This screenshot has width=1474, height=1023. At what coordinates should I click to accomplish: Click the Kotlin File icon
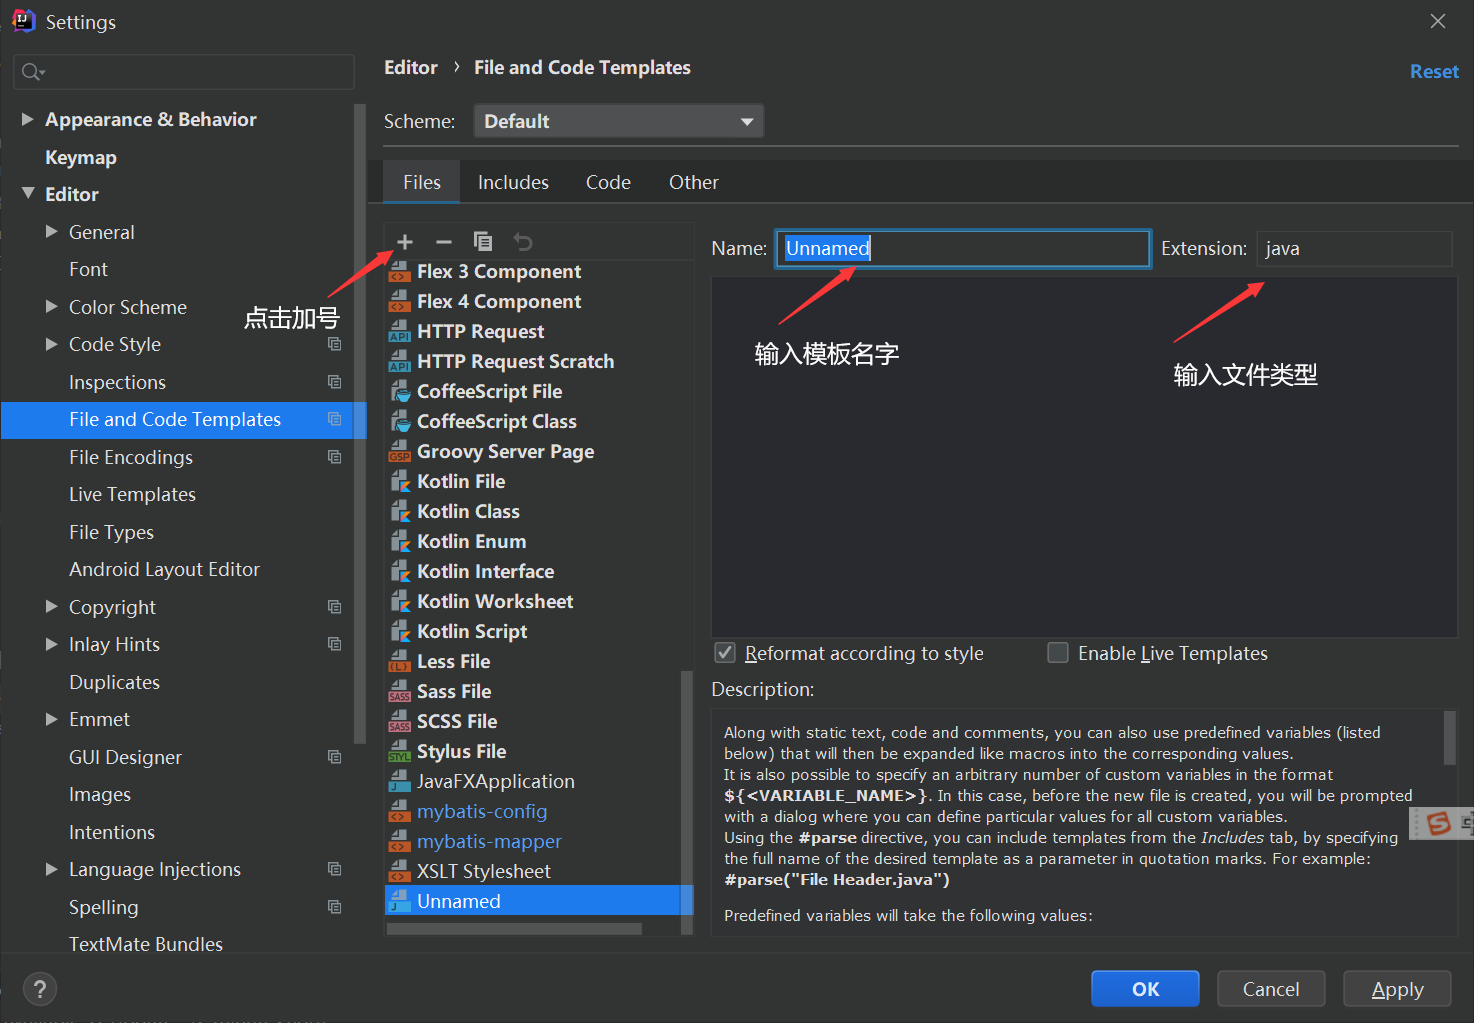(x=400, y=482)
